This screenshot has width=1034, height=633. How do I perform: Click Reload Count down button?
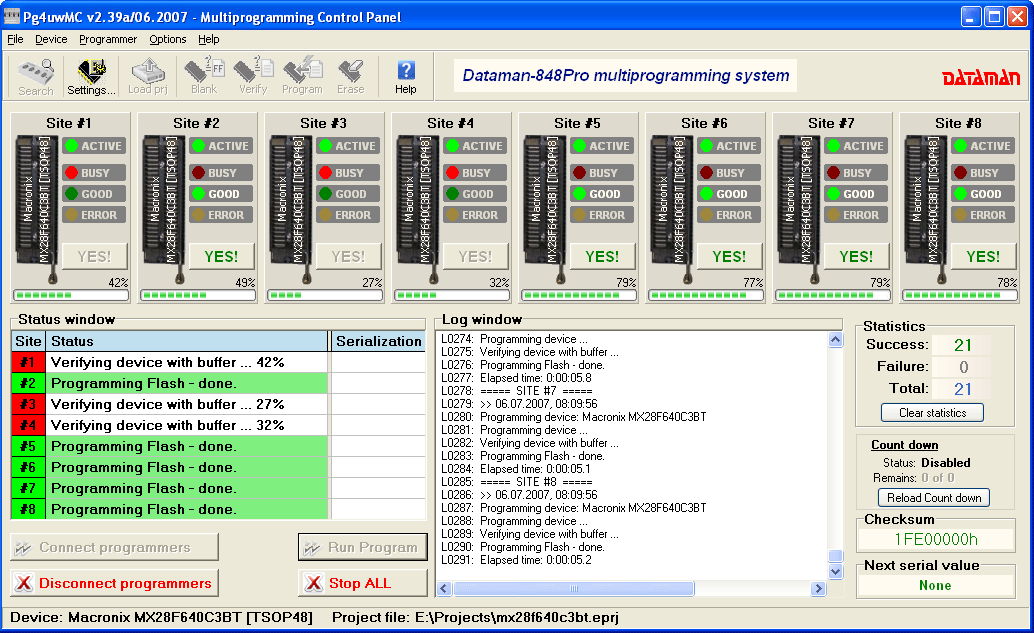tap(933, 498)
